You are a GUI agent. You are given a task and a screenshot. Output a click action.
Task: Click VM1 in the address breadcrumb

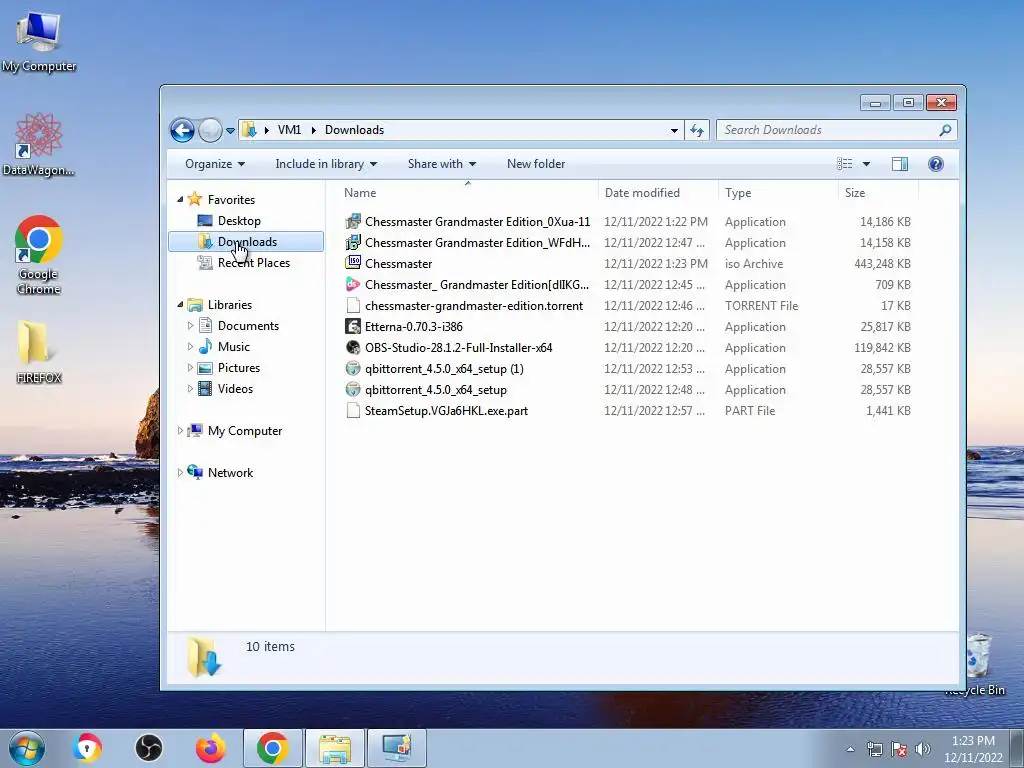coord(289,130)
